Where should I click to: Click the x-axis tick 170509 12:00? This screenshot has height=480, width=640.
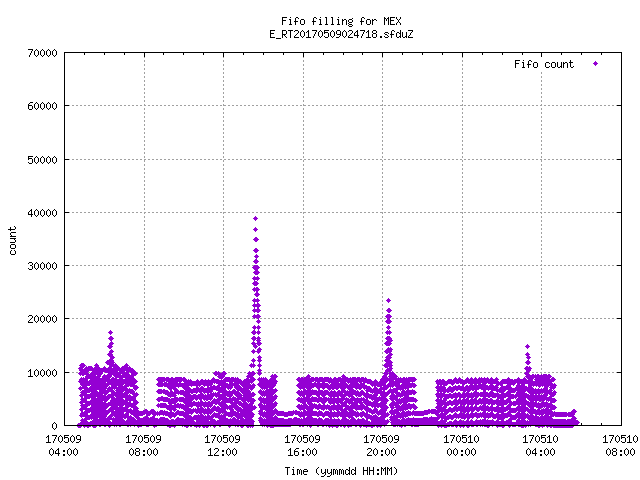(222, 446)
